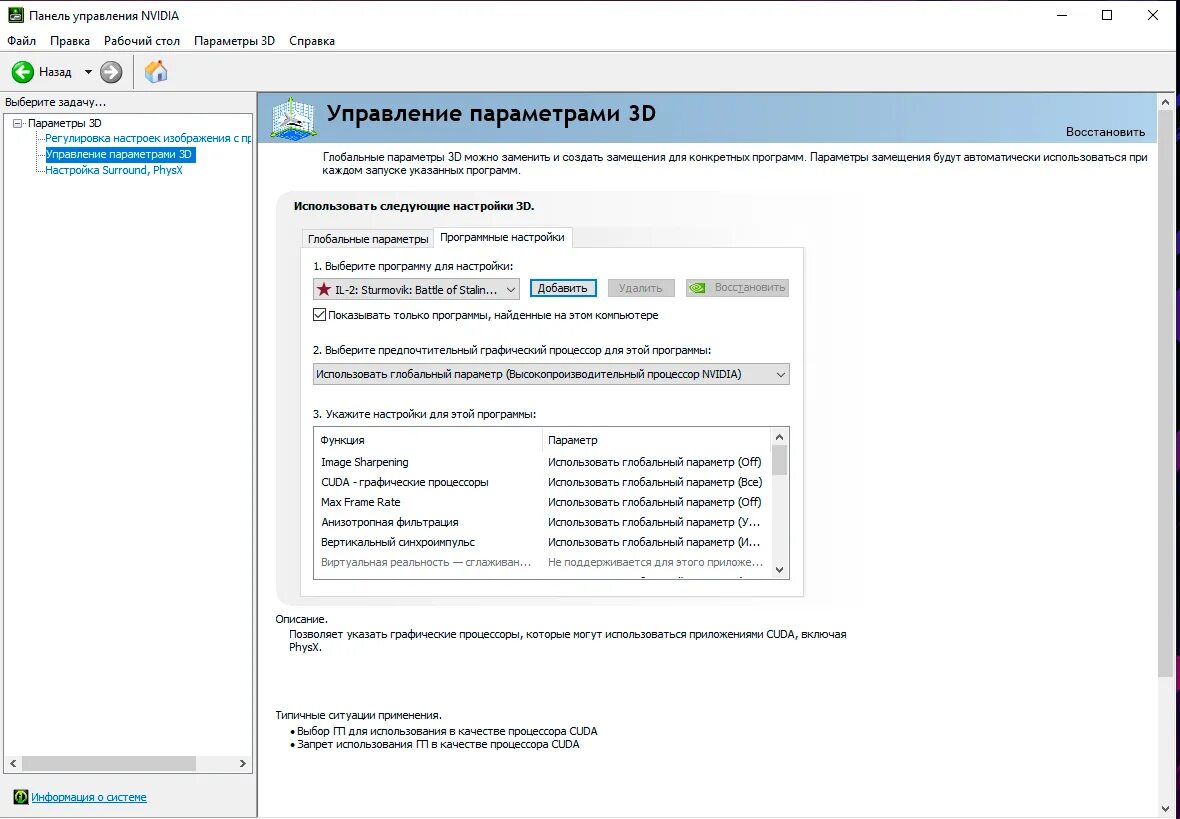Click the Удалить button
This screenshot has height=819, width=1180.
[640, 288]
